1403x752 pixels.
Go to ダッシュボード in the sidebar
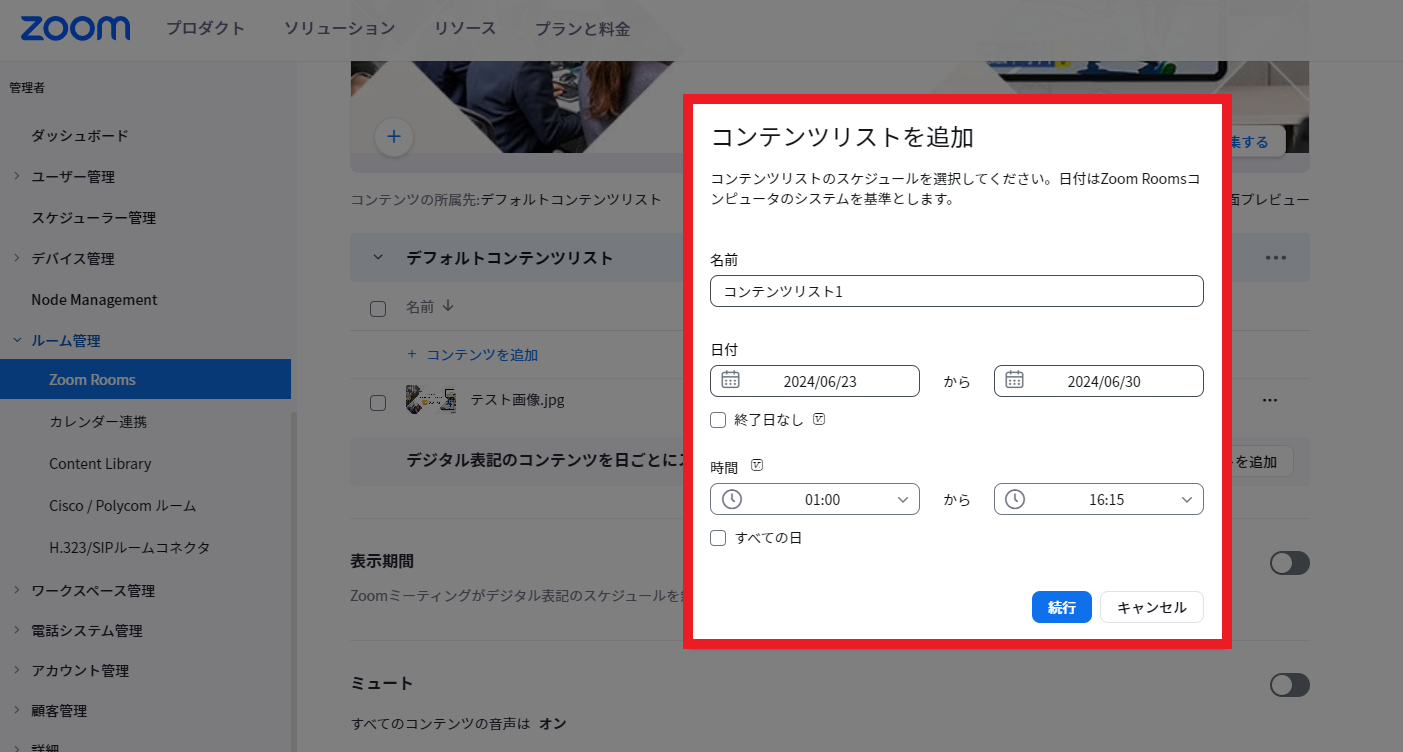(80, 135)
